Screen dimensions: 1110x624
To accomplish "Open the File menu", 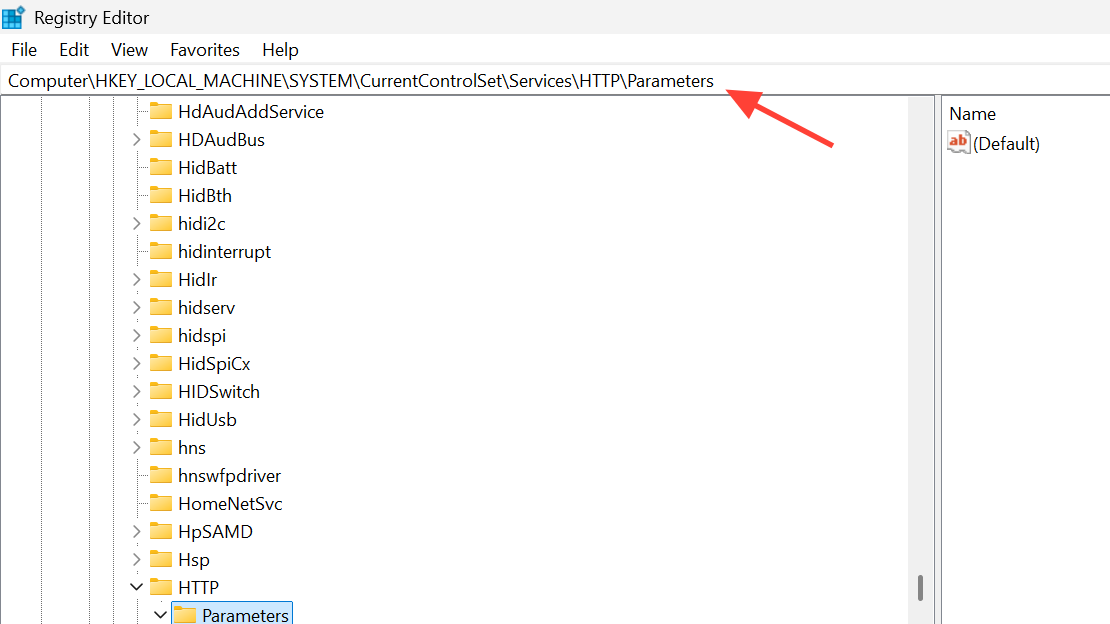I will click(24, 49).
